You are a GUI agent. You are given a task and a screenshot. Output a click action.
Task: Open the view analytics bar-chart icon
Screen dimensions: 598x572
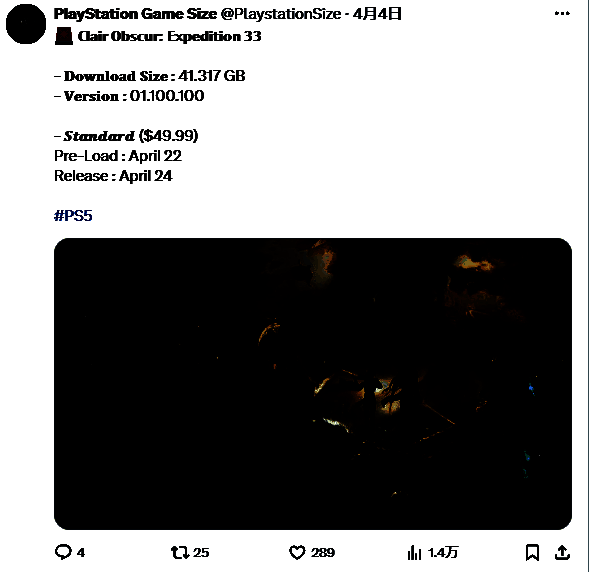pos(414,552)
